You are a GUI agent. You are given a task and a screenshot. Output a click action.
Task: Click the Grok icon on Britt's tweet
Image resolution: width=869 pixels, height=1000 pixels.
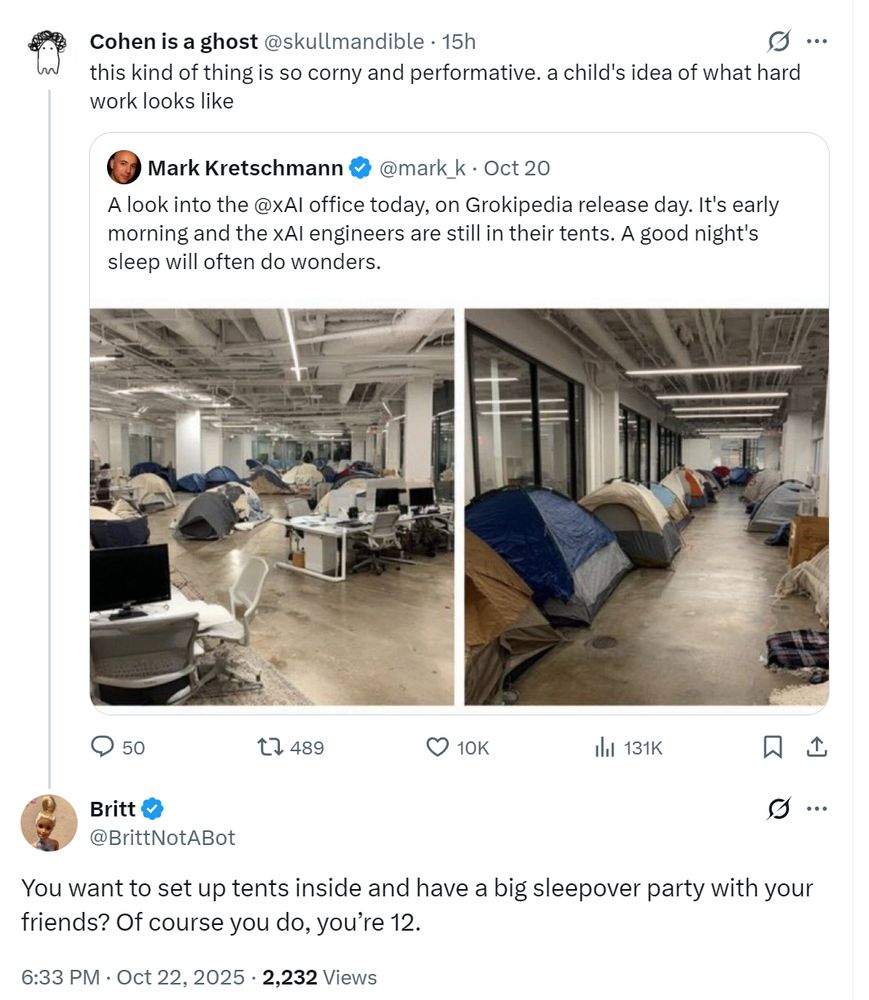(x=778, y=808)
